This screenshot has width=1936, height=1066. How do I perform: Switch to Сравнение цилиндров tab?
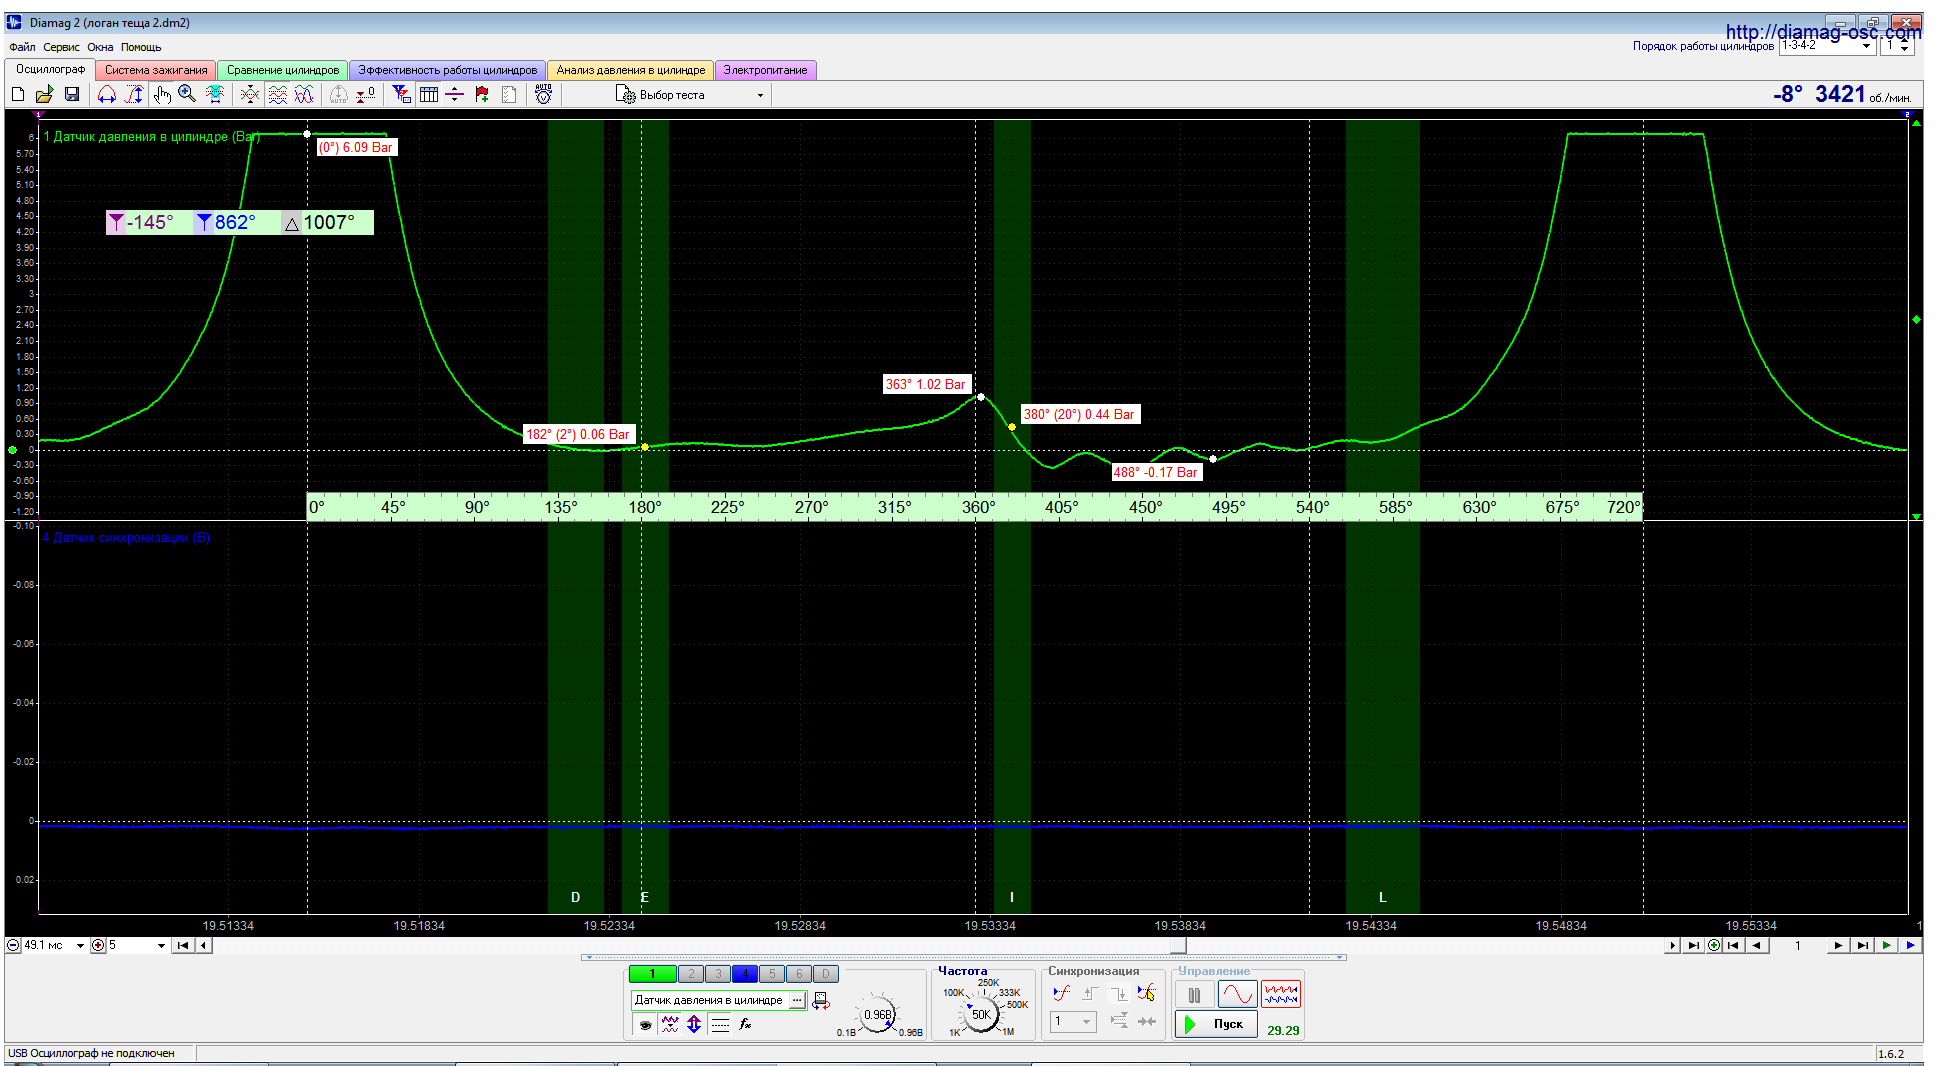coord(282,70)
